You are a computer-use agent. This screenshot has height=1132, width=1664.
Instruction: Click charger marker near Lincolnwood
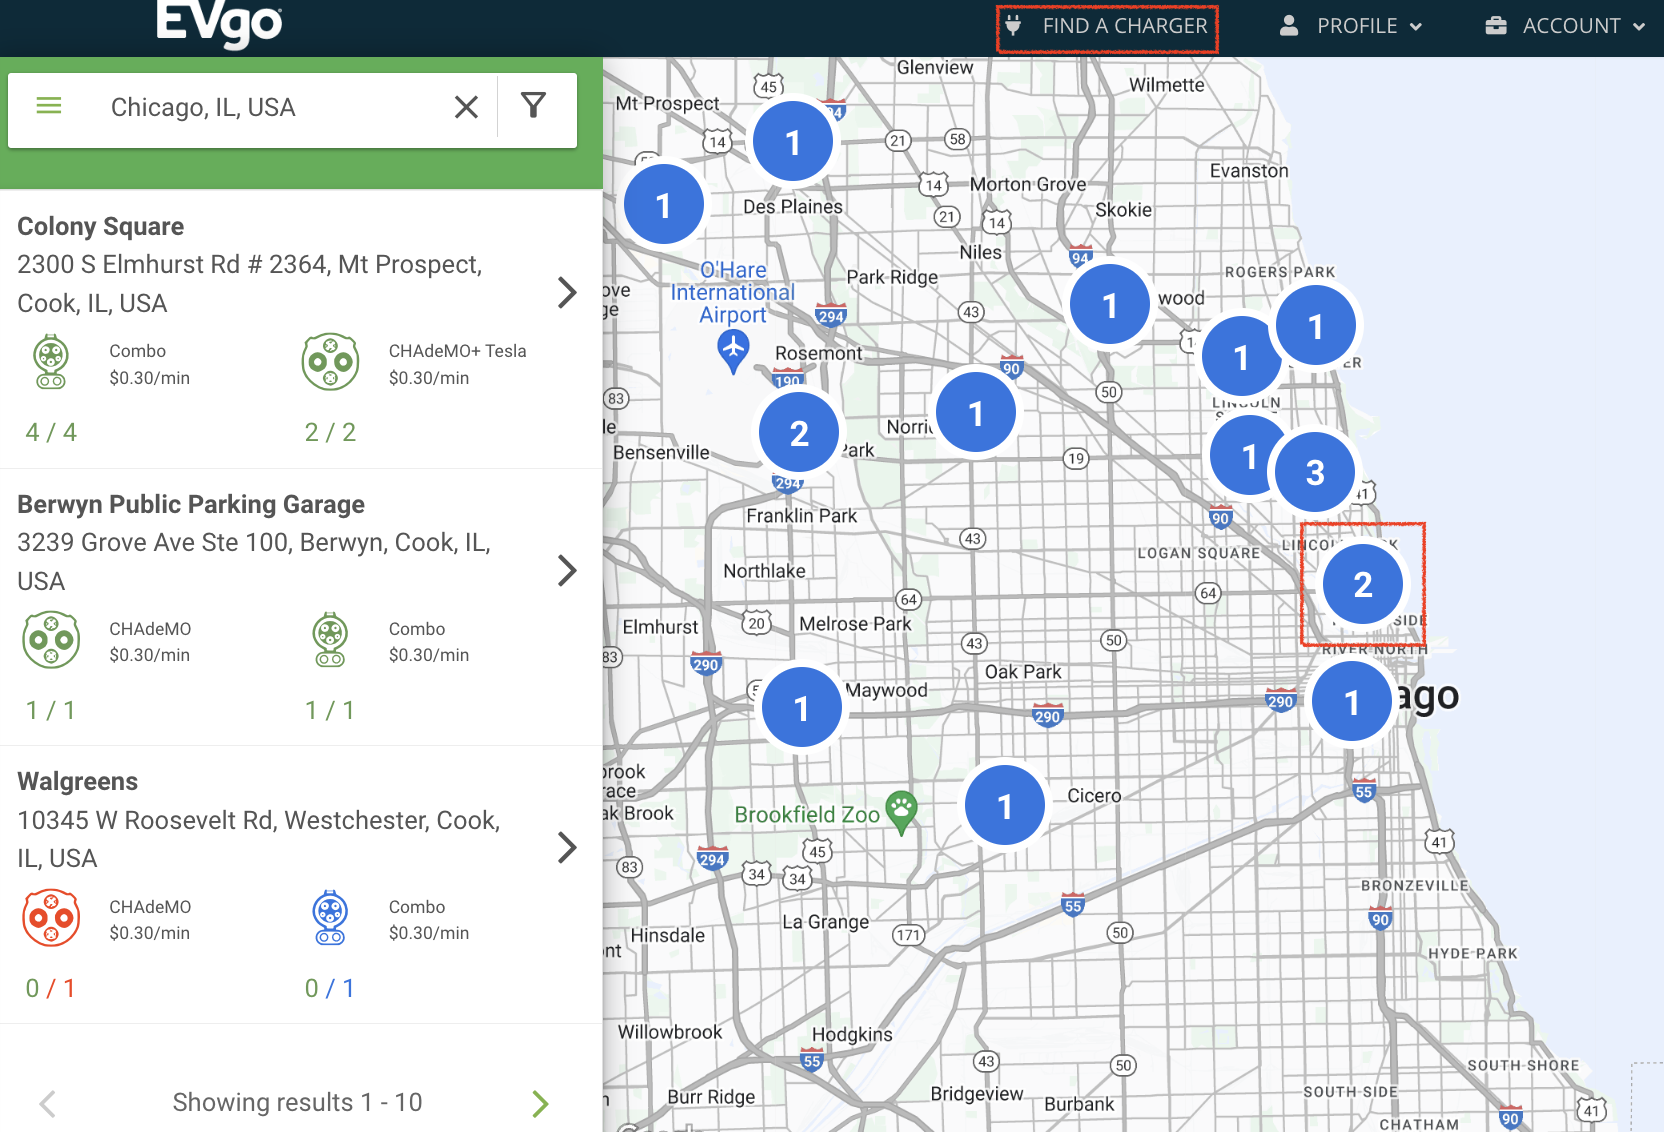tap(1110, 305)
